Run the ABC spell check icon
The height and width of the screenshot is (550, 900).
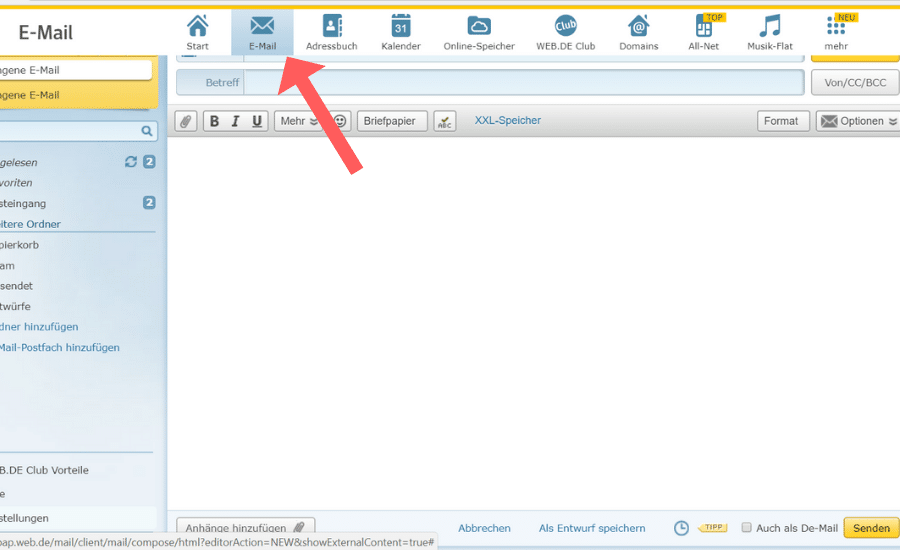(x=445, y=121)
